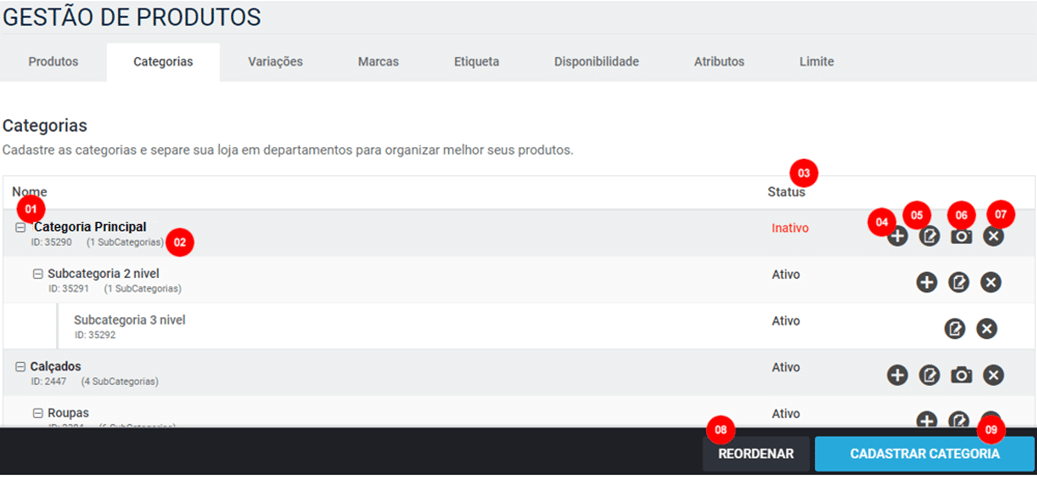This screenshot has height=477, width=1037.
Task: Collapse the Calçados tree node
Action: (21, 367)
